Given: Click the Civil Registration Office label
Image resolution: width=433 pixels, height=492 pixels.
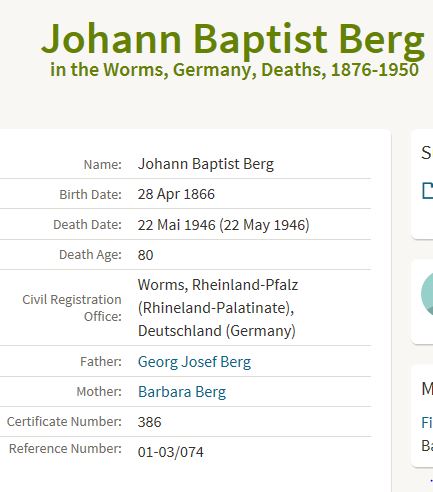Looking at the screenshot, I should (72, 308).
